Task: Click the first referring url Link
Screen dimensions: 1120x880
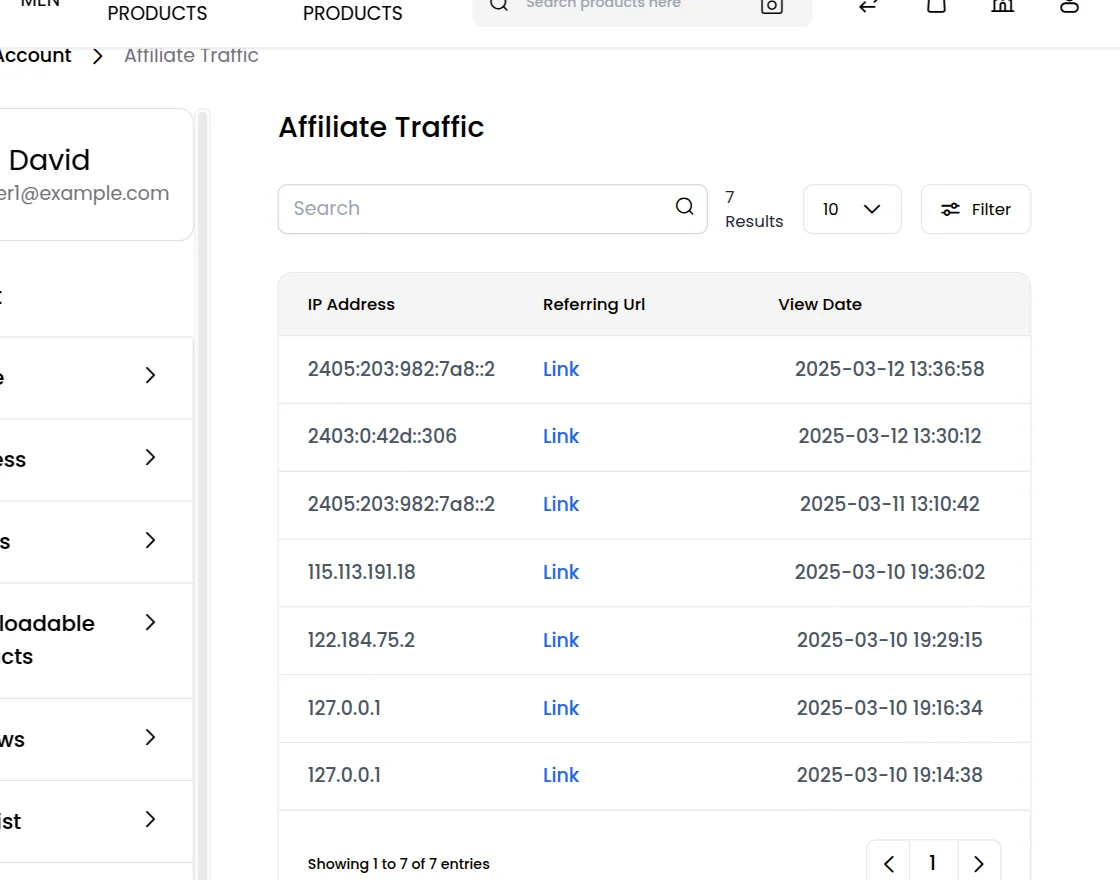Action: coord(560,369)
